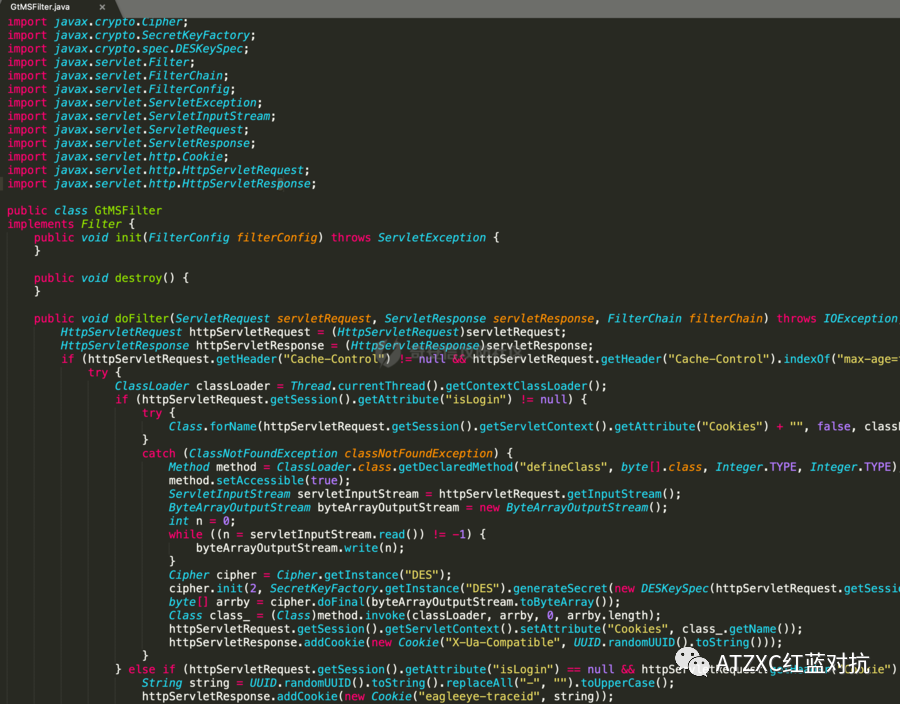Click the init method name

click(x=128, y=238)
